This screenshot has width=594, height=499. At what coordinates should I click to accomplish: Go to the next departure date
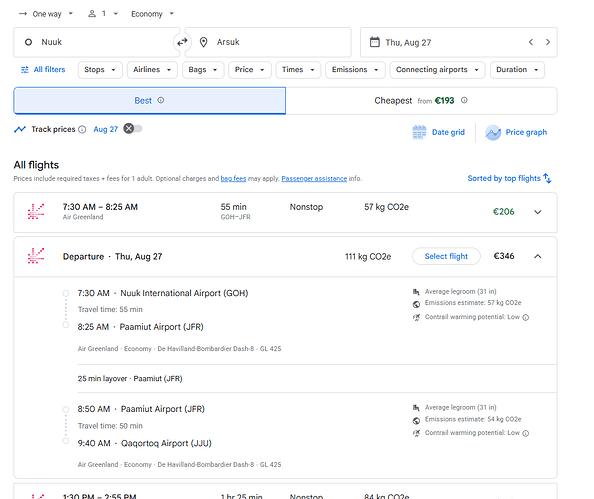click(x=547, y=42)
